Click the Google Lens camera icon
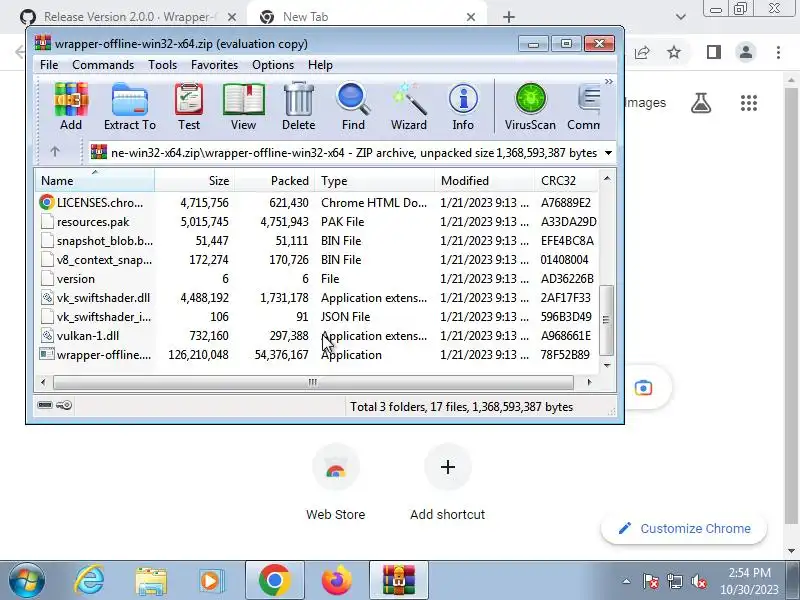 coord(643,388)
